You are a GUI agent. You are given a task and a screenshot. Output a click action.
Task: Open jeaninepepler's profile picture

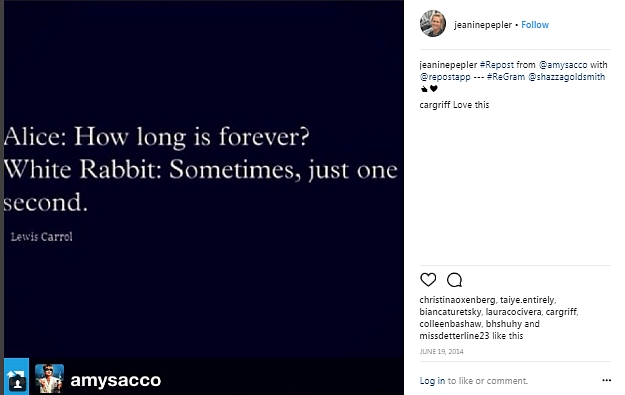click(x=433, y=24)
